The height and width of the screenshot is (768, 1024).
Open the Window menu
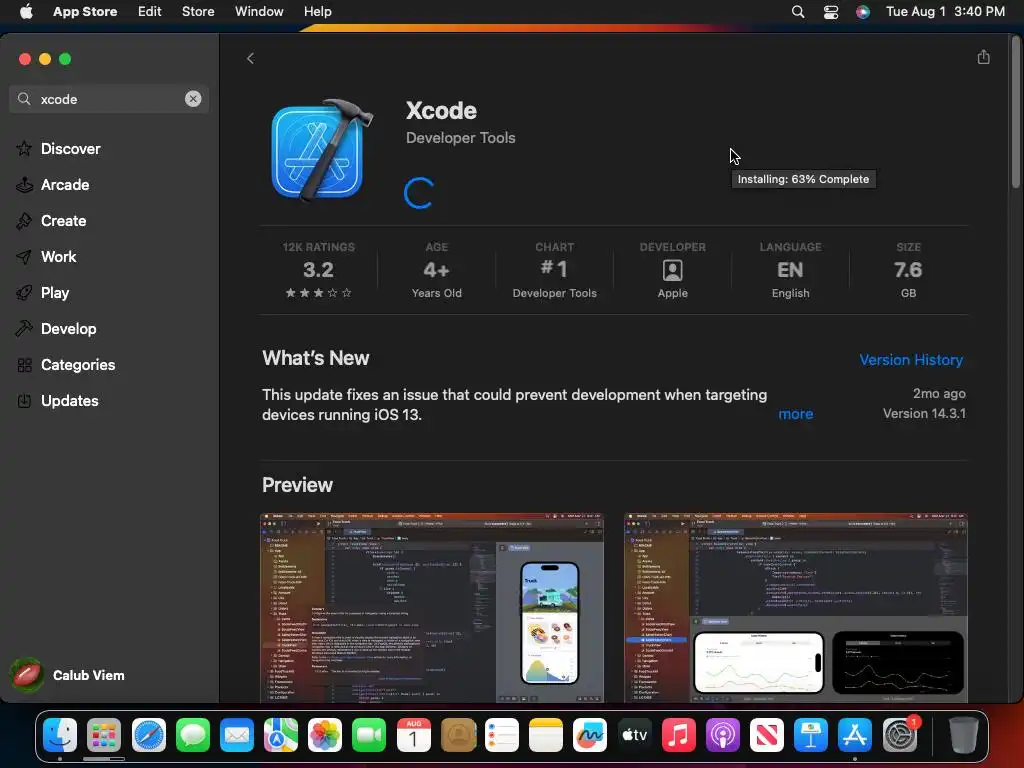point(259,11)
